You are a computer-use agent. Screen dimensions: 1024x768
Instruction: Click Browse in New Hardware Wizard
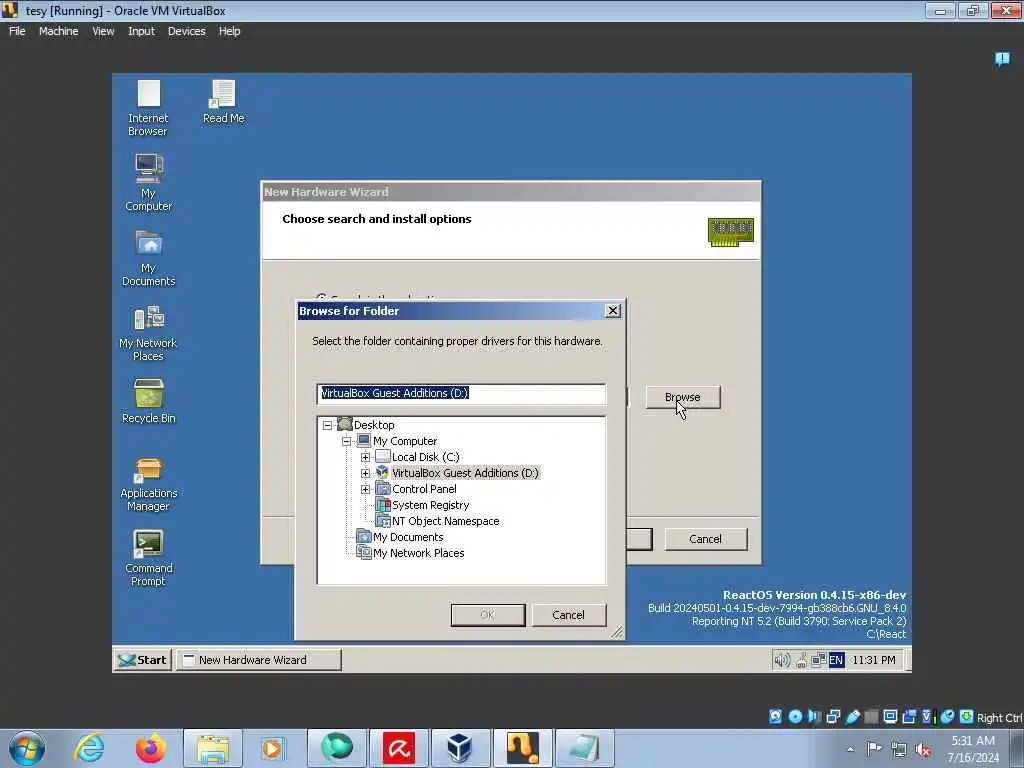click(x=682, y=397)
